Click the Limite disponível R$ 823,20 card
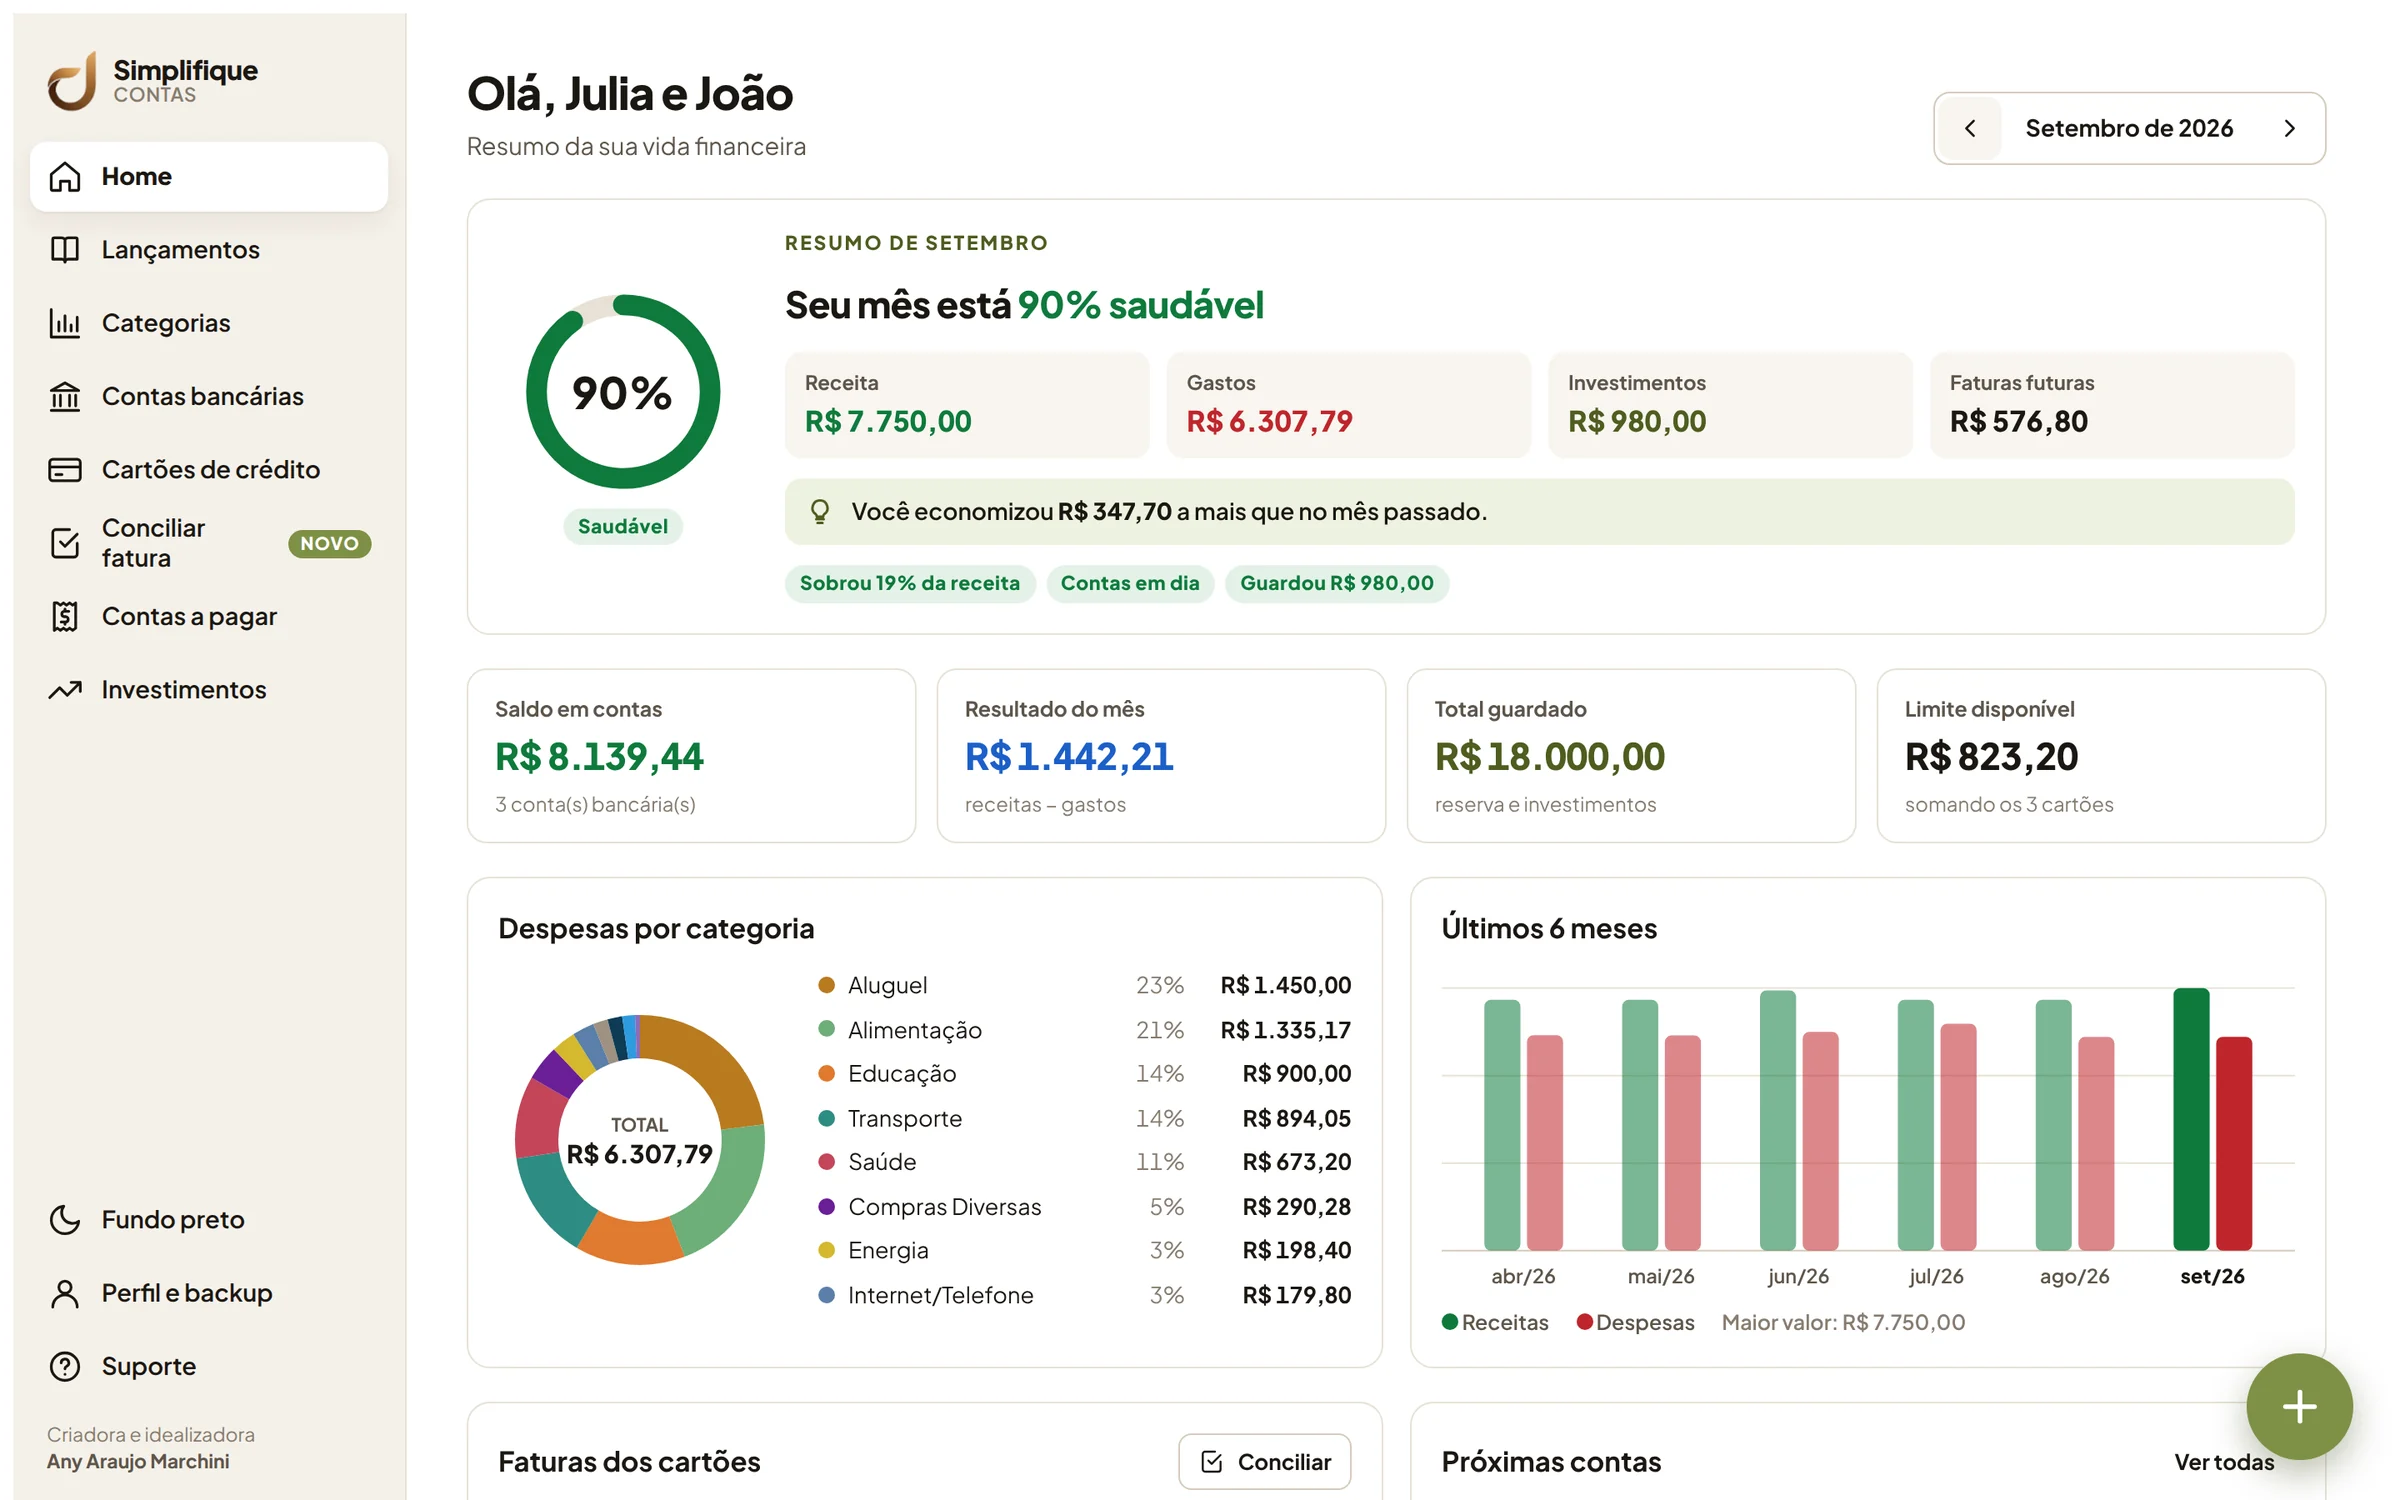 pyautogui.click(x=2101, y=757)
